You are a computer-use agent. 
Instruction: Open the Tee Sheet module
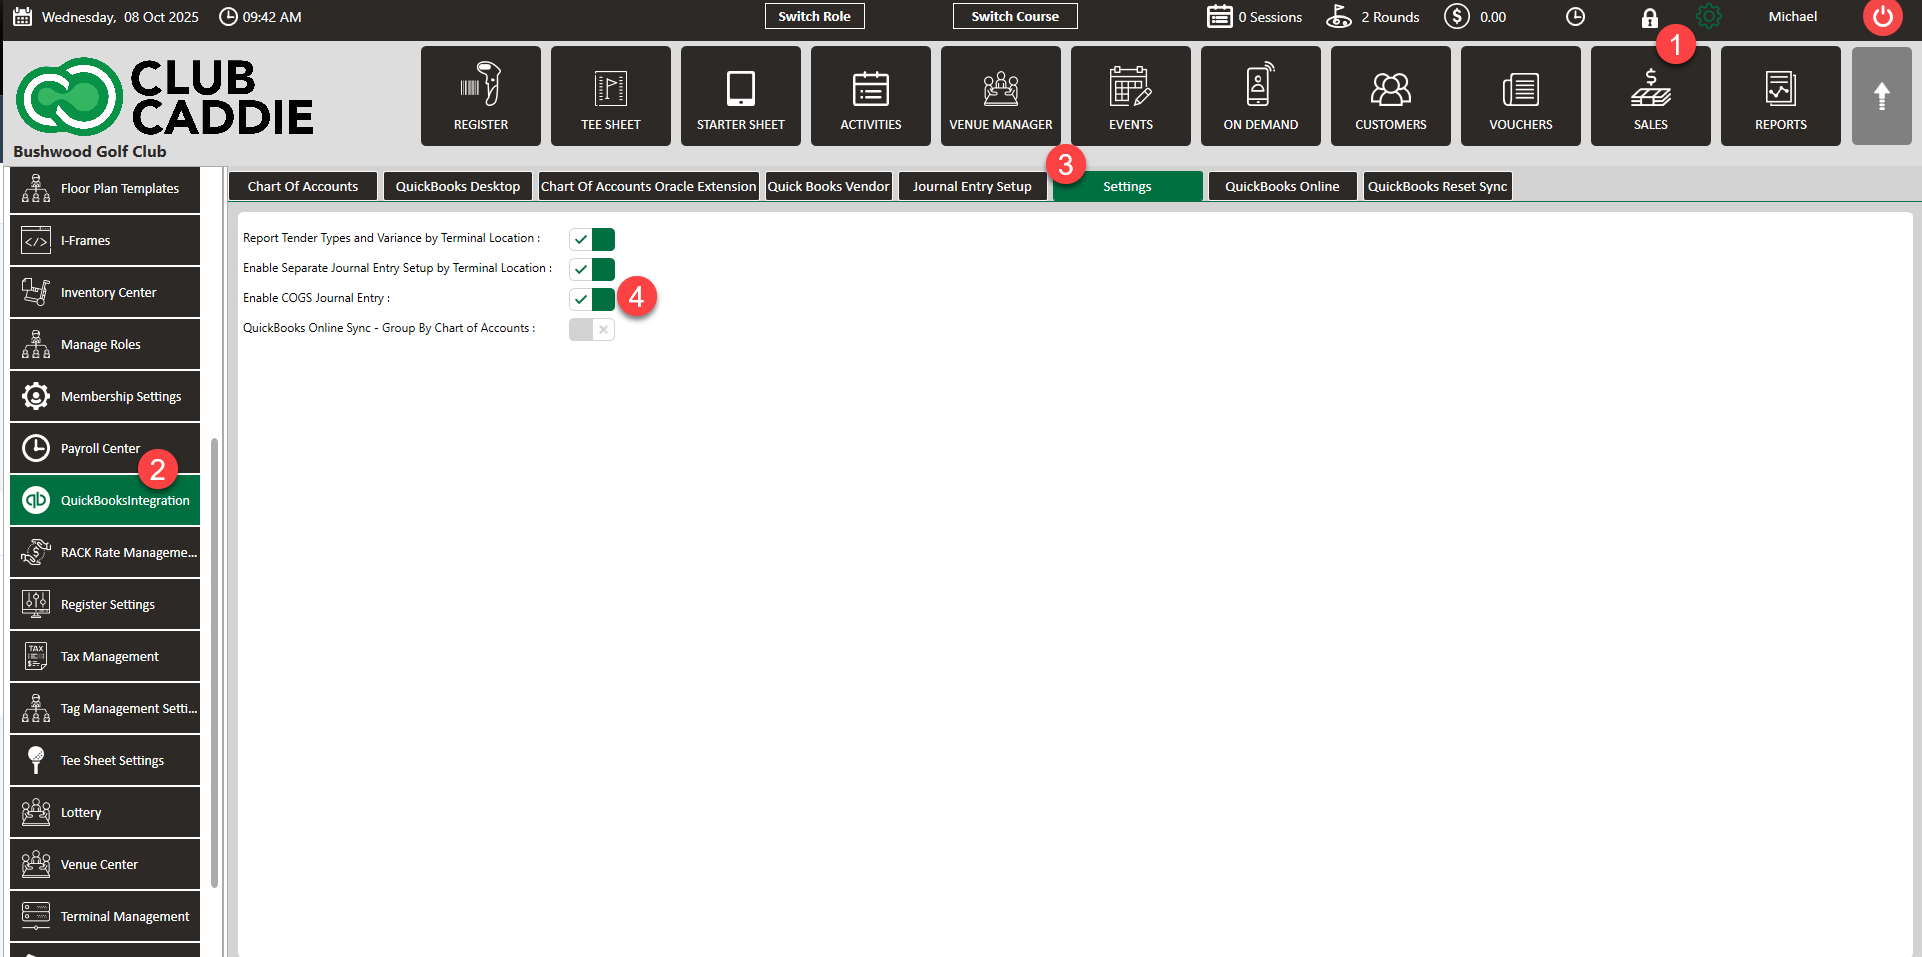[x=611, y=96]
